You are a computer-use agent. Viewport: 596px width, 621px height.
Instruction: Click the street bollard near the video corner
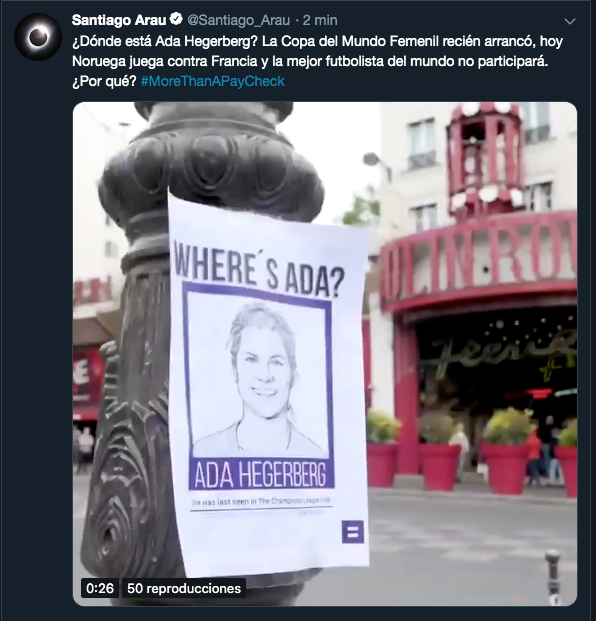[x=553, y=576]
